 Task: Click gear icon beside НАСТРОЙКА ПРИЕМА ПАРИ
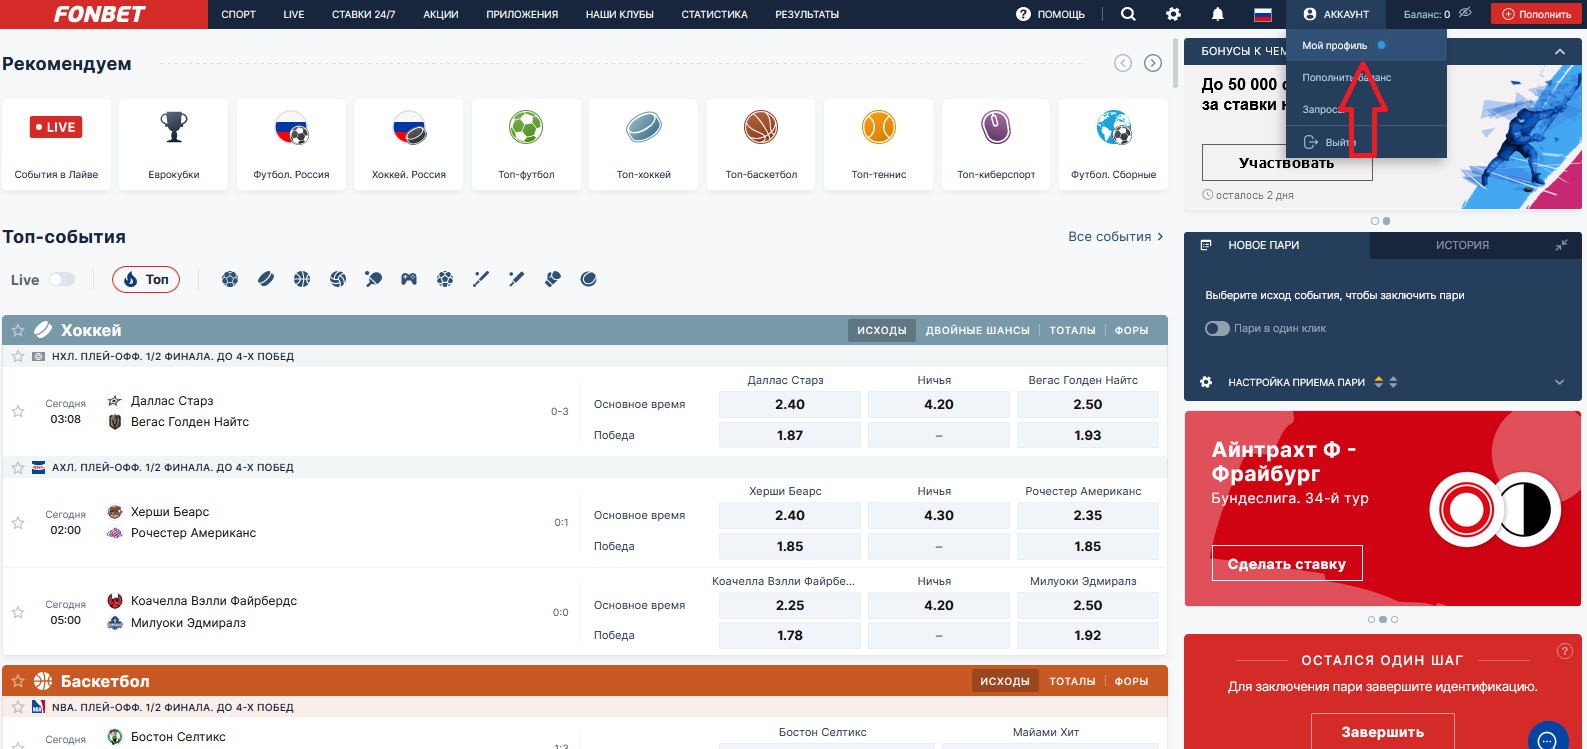pos(1206,382)
